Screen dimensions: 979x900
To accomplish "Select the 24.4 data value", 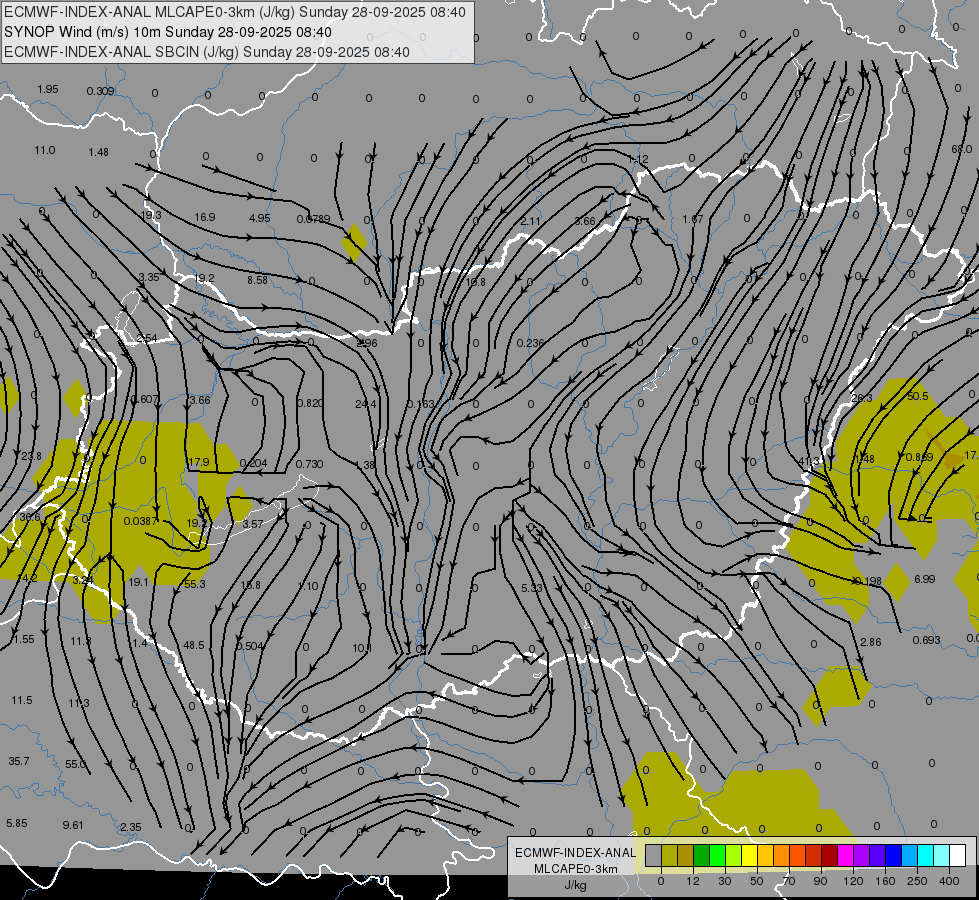I will tap(366, 404).
